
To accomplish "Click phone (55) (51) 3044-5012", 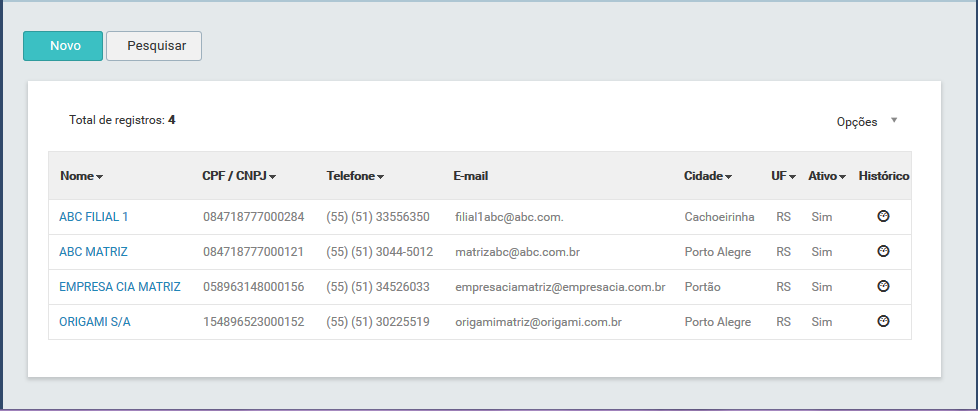I will 379,252.
